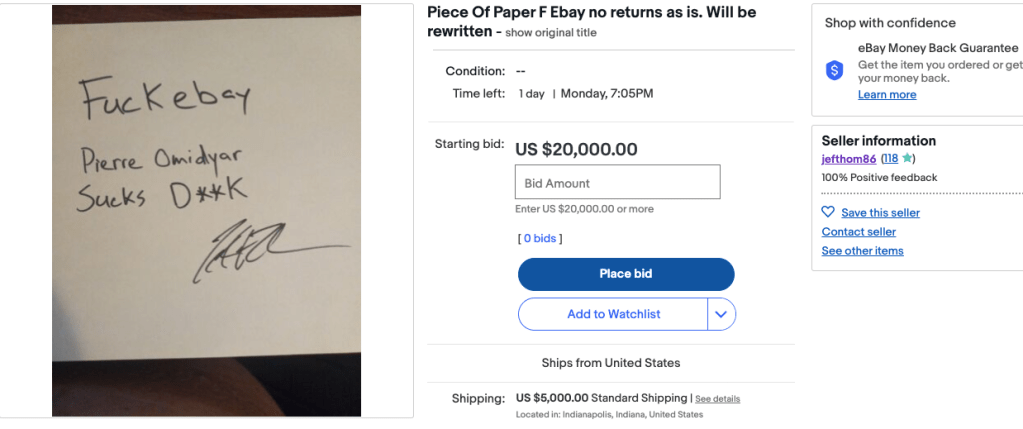The width and height of the screenshot is (1023, 429).
Task: Focus the Bid Amount input field
Action: pyautogui.click(x=618, y=183)
